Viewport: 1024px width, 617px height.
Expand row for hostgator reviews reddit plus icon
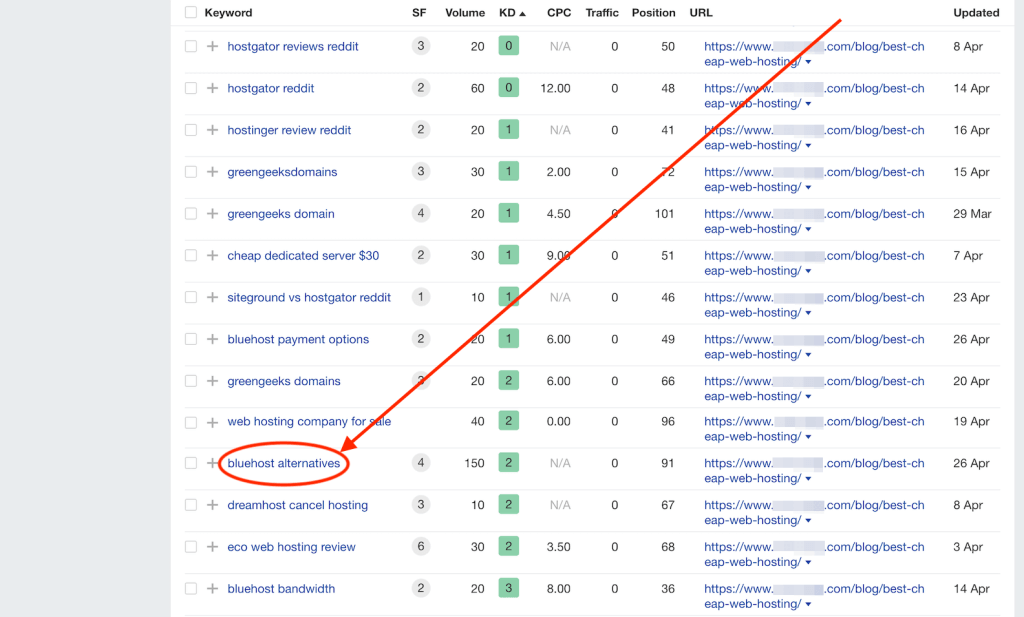(x=212, y=46)
